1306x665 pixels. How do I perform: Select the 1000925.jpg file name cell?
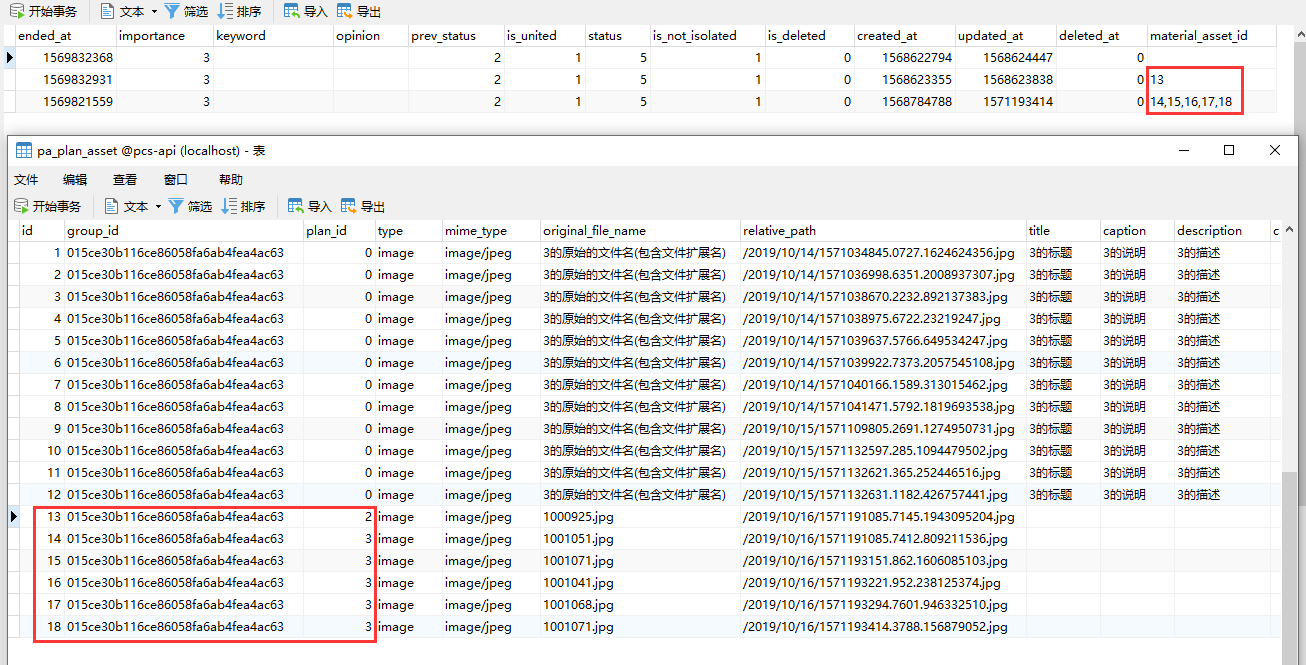click(x=578, y=517)
